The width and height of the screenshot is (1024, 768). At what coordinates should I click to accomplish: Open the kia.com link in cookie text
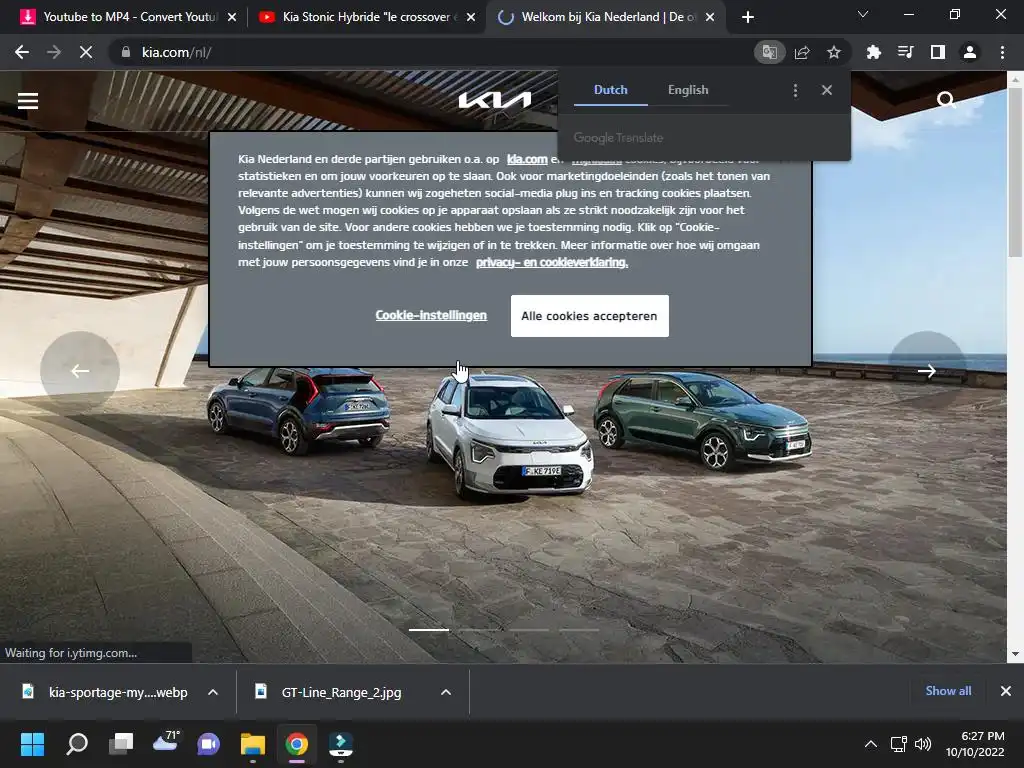click(527, 159)
